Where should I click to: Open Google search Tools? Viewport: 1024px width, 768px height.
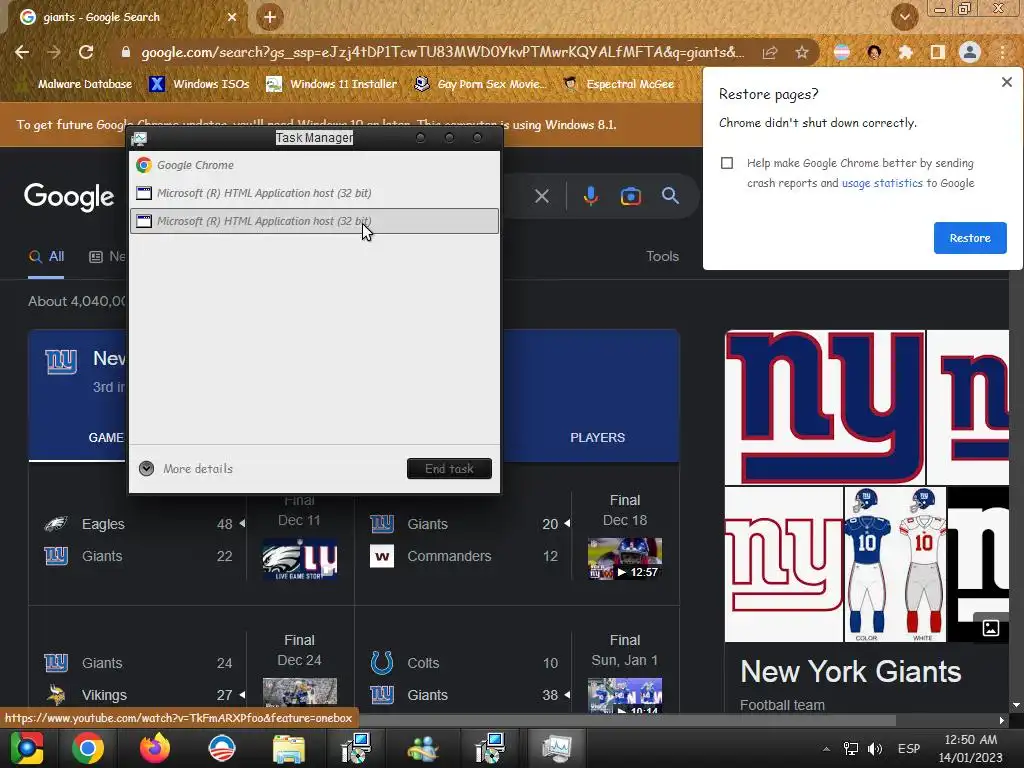662,257
